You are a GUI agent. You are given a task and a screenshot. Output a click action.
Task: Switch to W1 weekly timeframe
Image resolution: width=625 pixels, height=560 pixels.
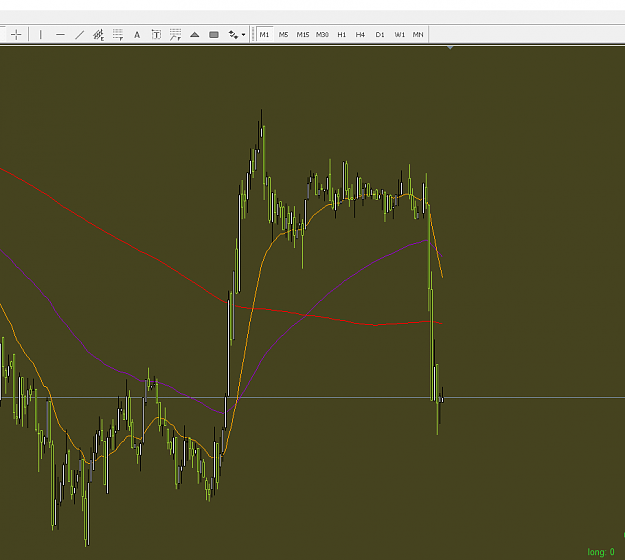tap(399, 35)
